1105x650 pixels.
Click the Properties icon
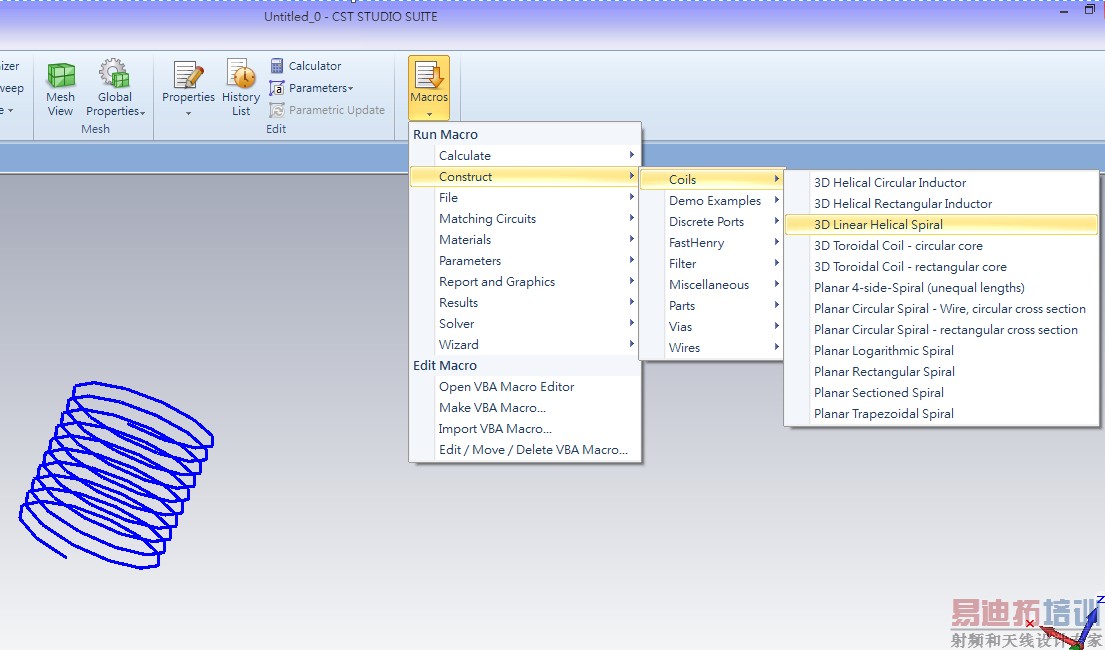188,75
